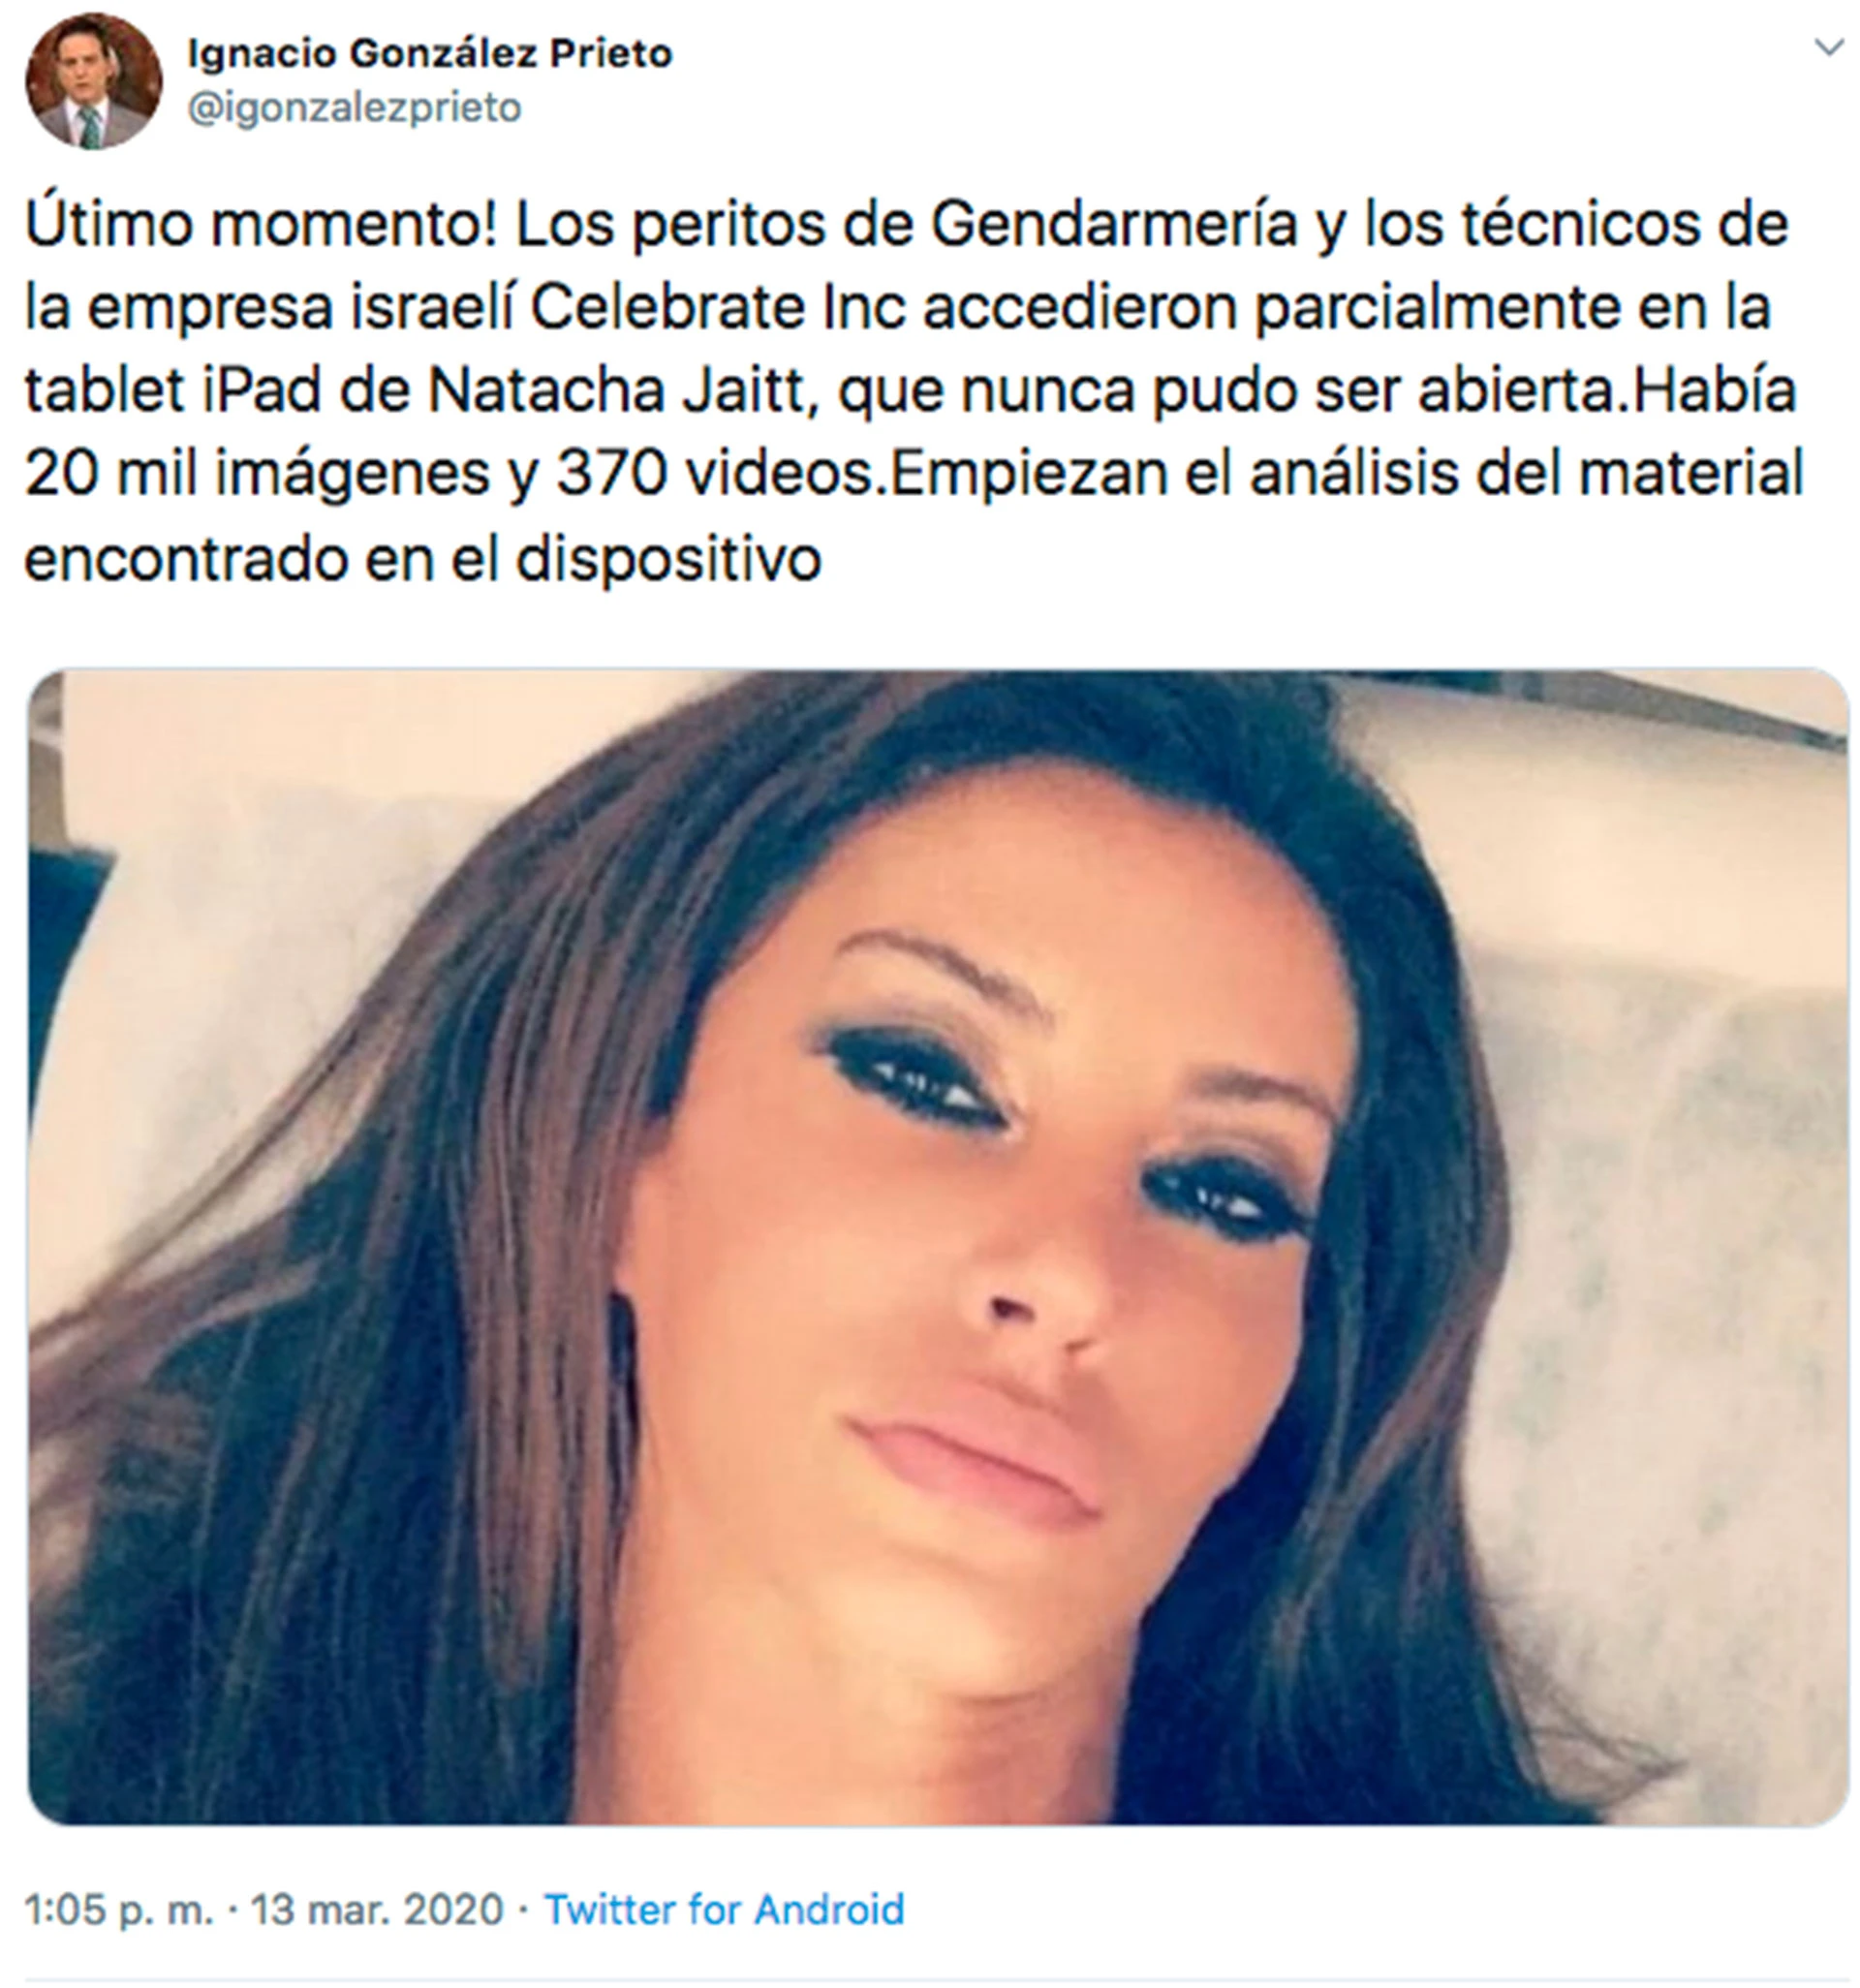
Task: Click 'Natacha Jaitt' in the tweet text
Action: (617, 390)
